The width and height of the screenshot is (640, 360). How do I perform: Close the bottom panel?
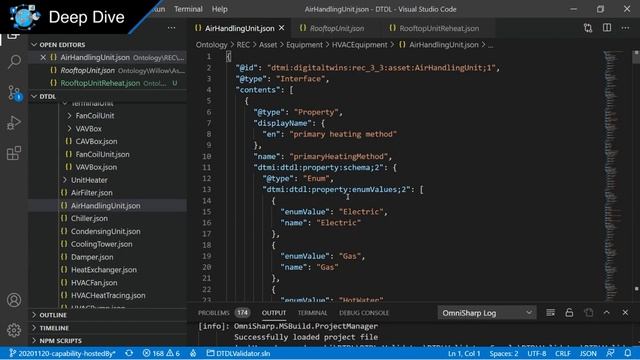pyautogui.click(x=625, y=312)
